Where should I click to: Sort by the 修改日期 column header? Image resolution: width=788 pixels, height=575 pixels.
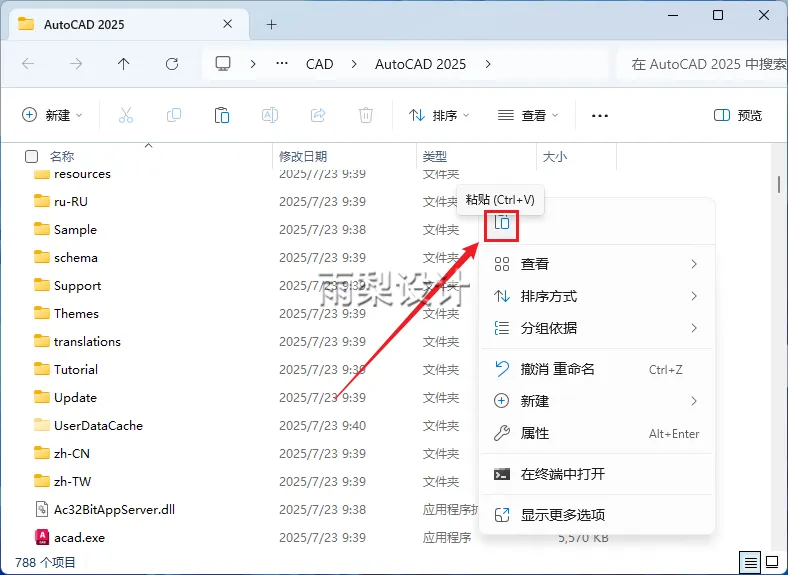point(303,156)
